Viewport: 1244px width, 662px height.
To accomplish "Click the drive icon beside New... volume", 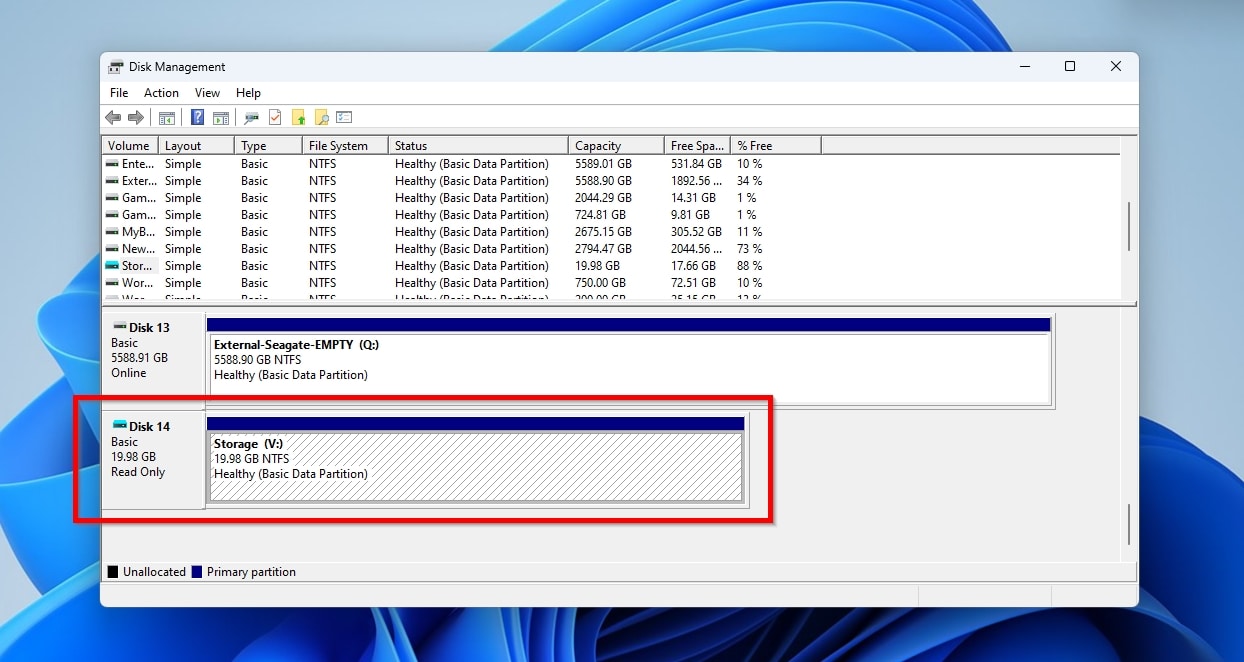I will pos(112,249).
